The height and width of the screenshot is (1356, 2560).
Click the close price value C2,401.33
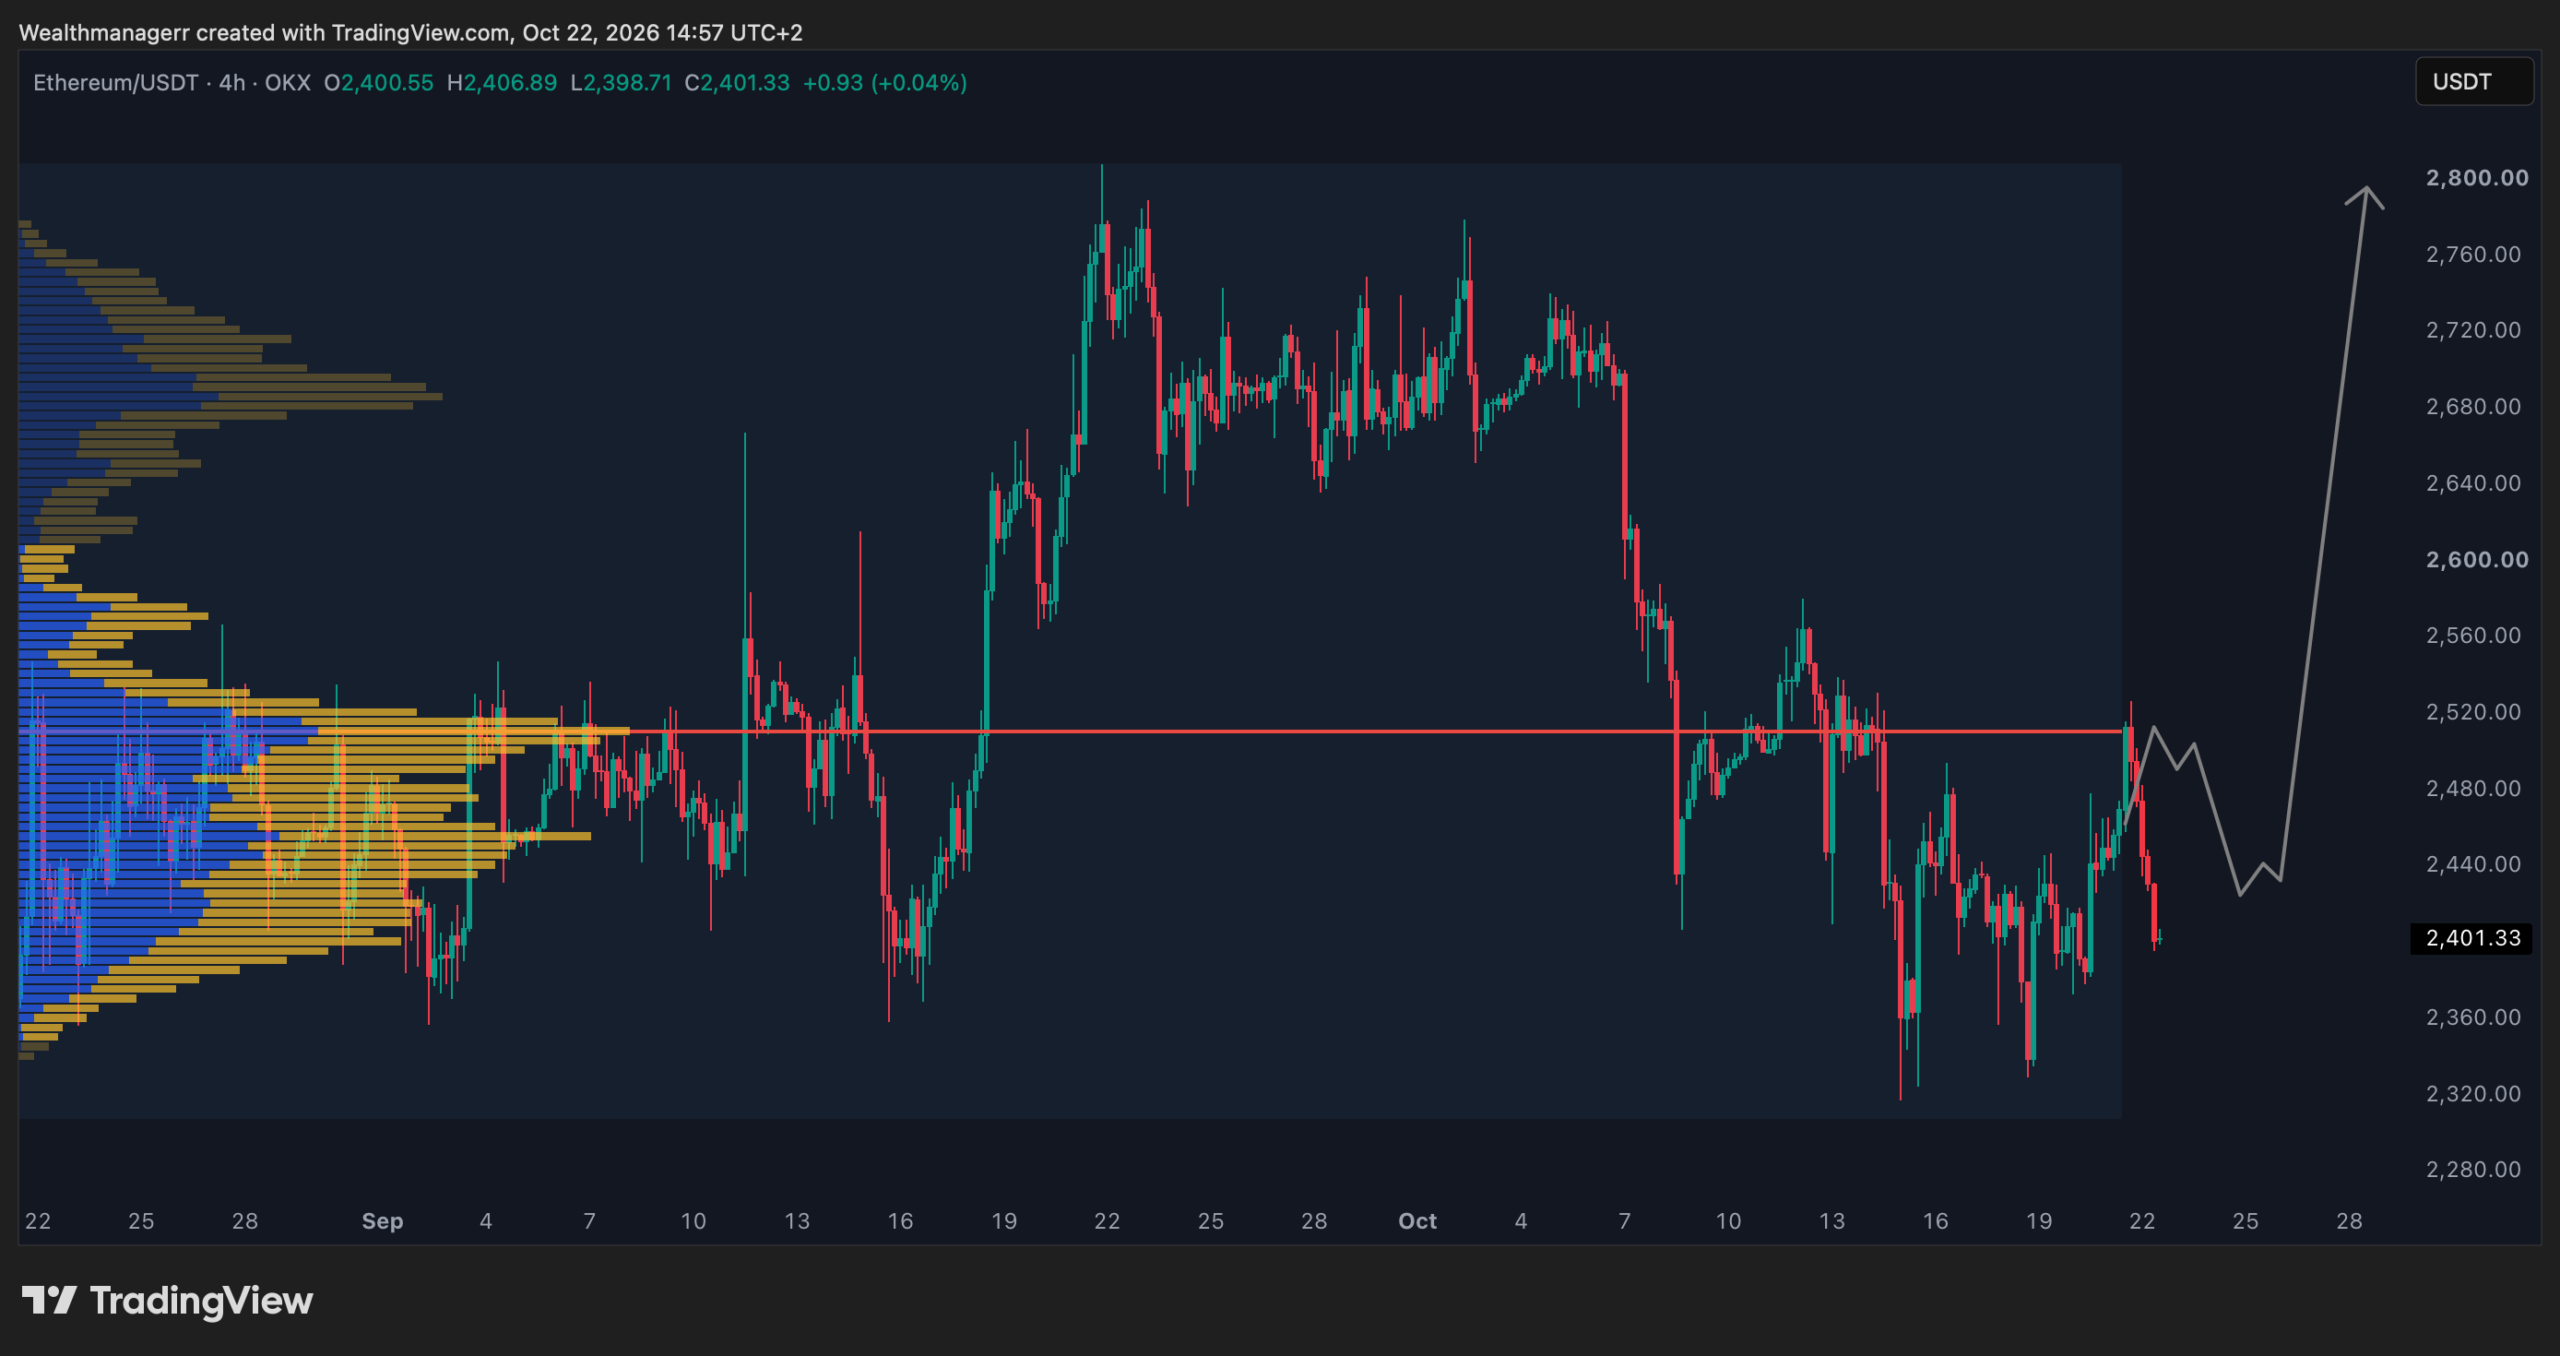(x=737, y=83)
